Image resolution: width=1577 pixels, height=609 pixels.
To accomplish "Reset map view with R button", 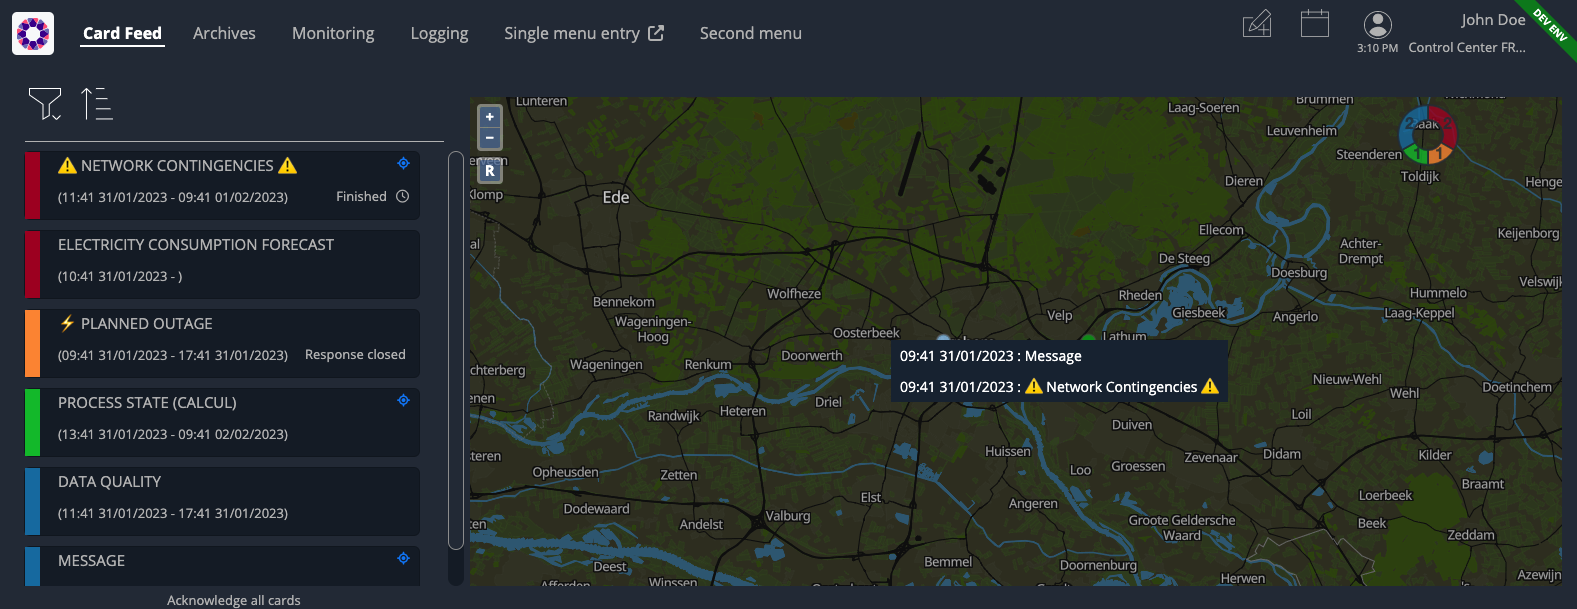I will click(x=490, y=171).
